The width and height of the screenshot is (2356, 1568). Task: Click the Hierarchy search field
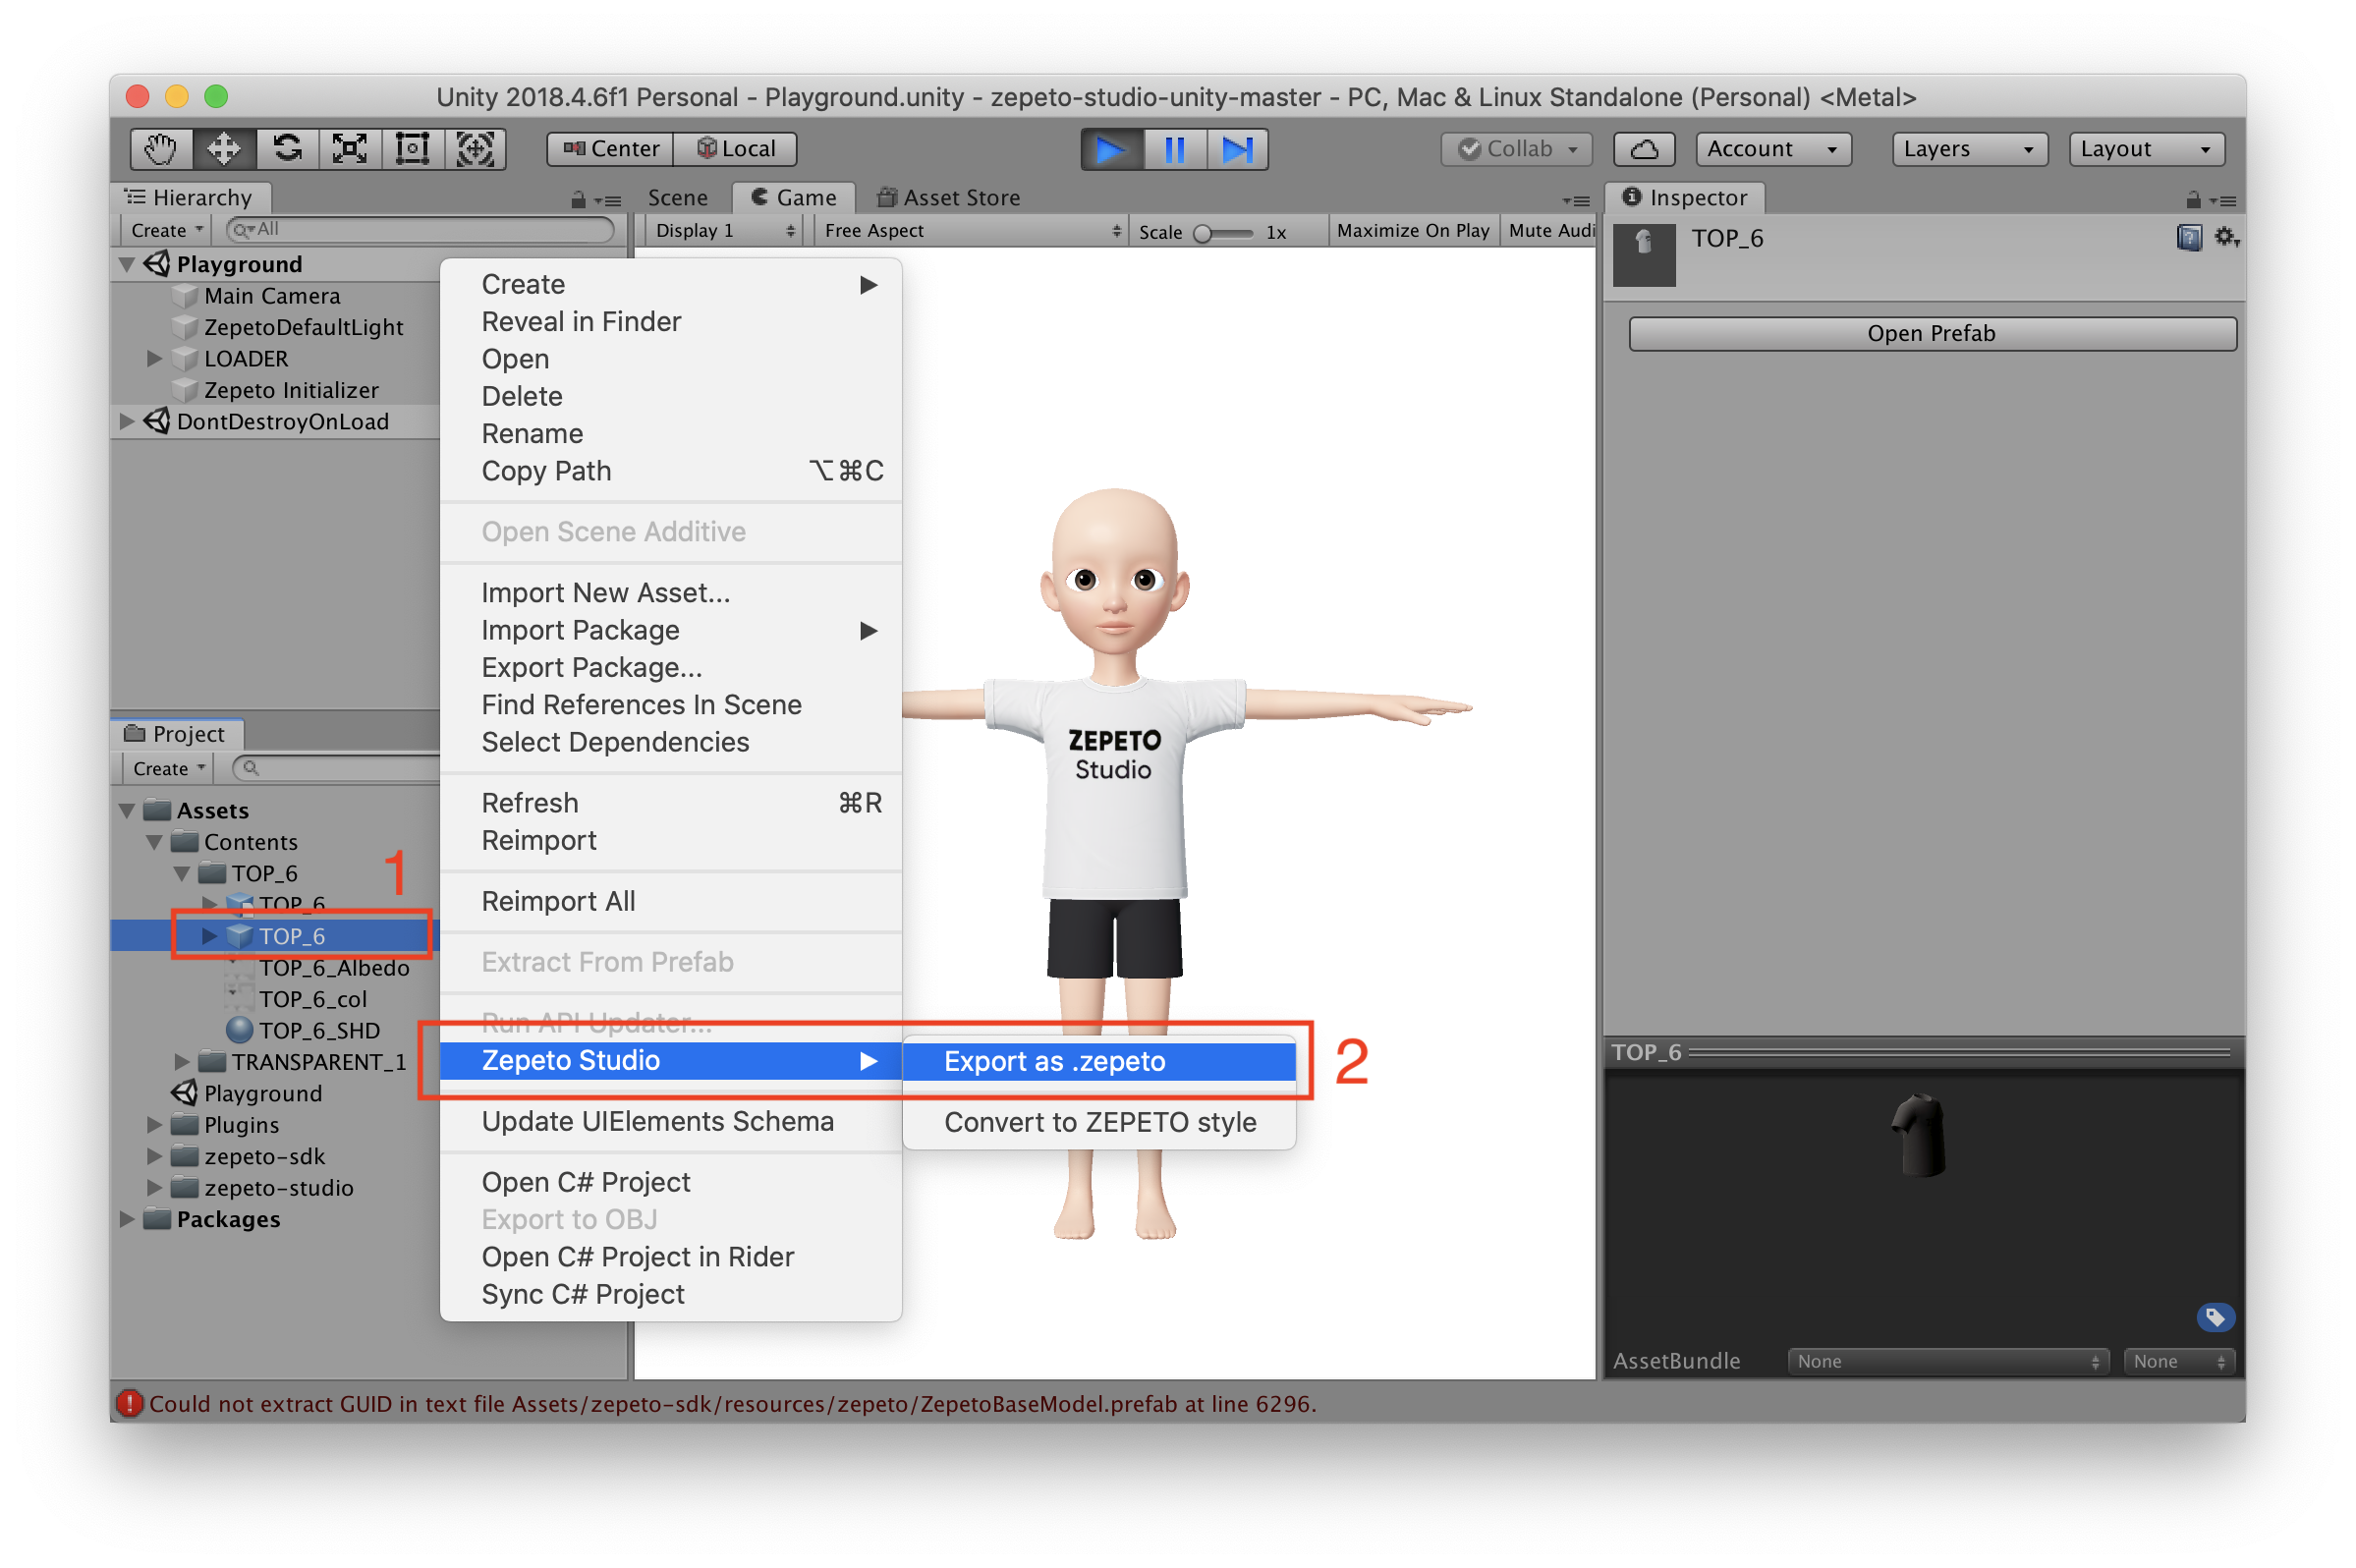click(420, 230)
